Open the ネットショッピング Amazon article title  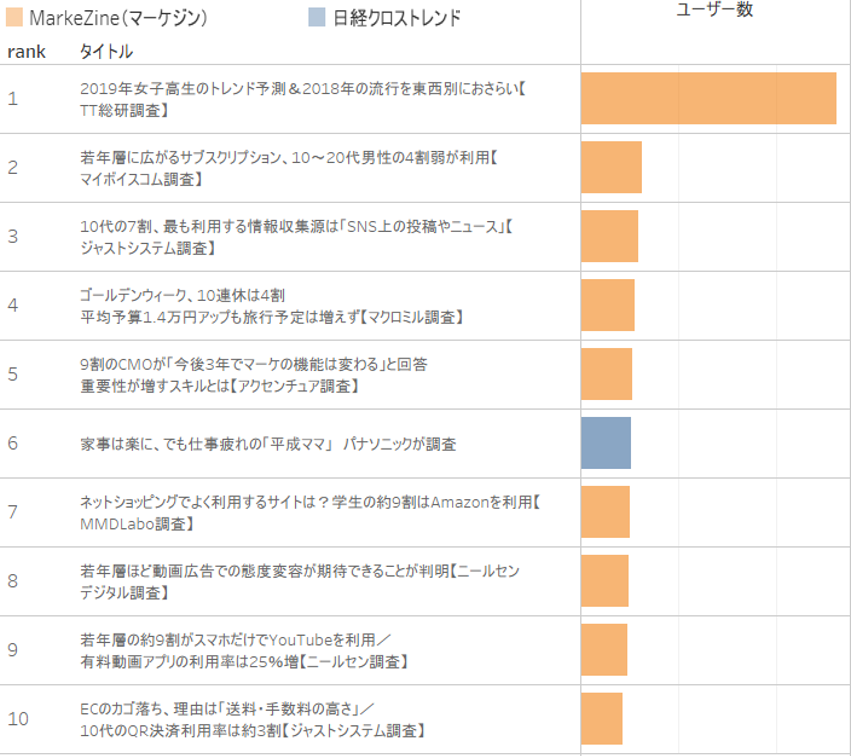[310, 512]
